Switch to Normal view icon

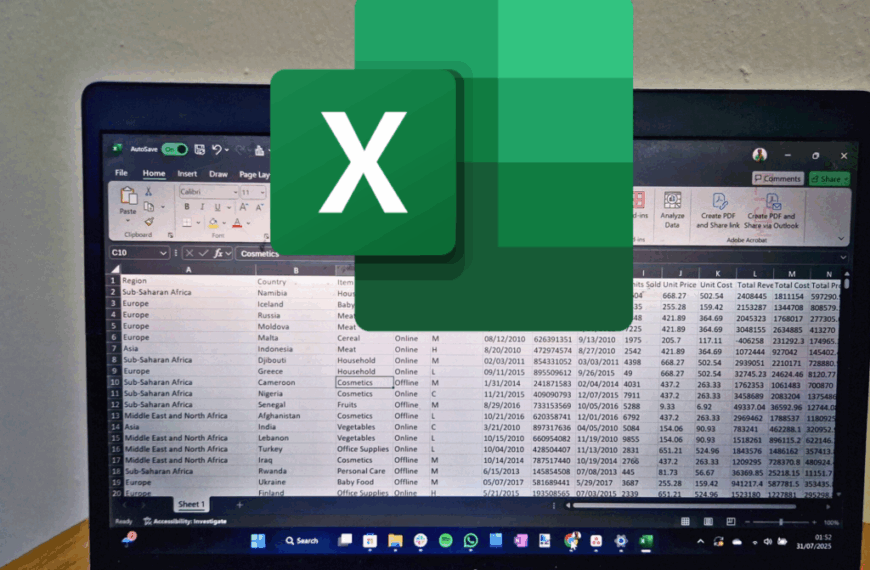coord(685,522)
